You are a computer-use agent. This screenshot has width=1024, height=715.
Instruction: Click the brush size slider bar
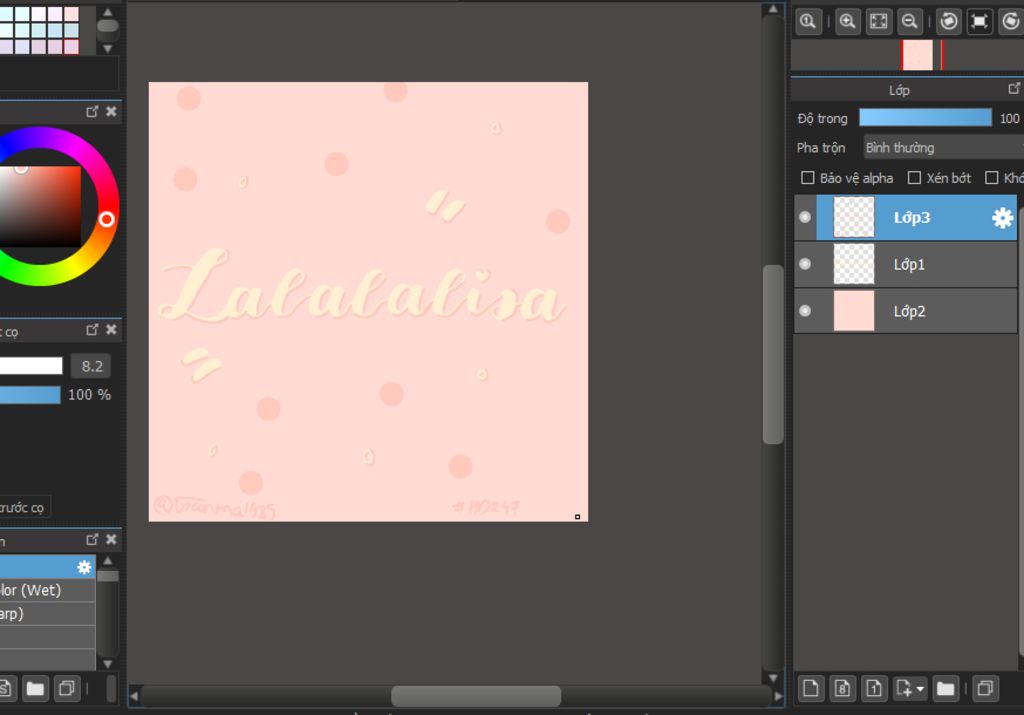click(x=31, y=366)
